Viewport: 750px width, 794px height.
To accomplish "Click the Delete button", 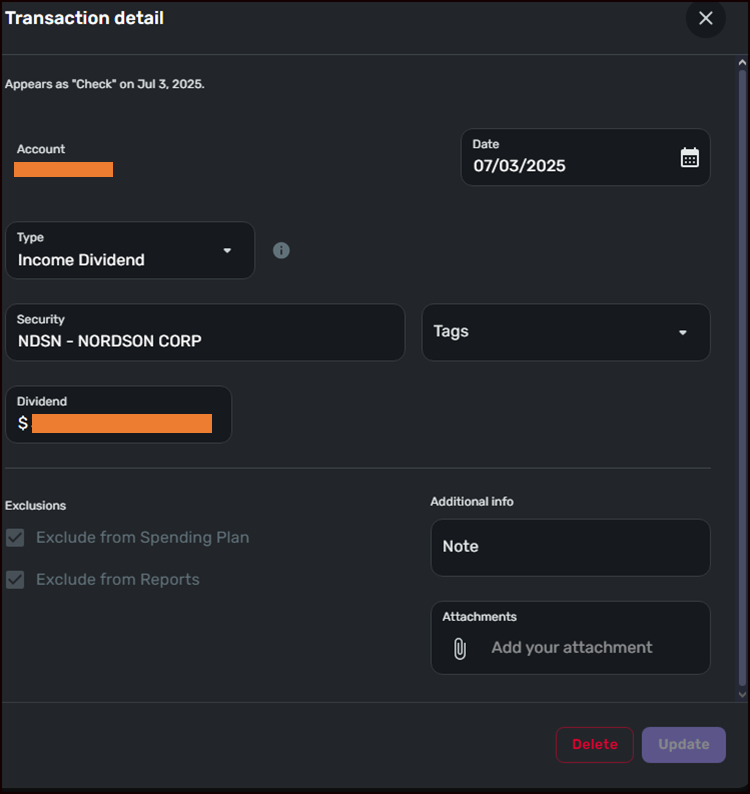I will [x=594, y=744].
